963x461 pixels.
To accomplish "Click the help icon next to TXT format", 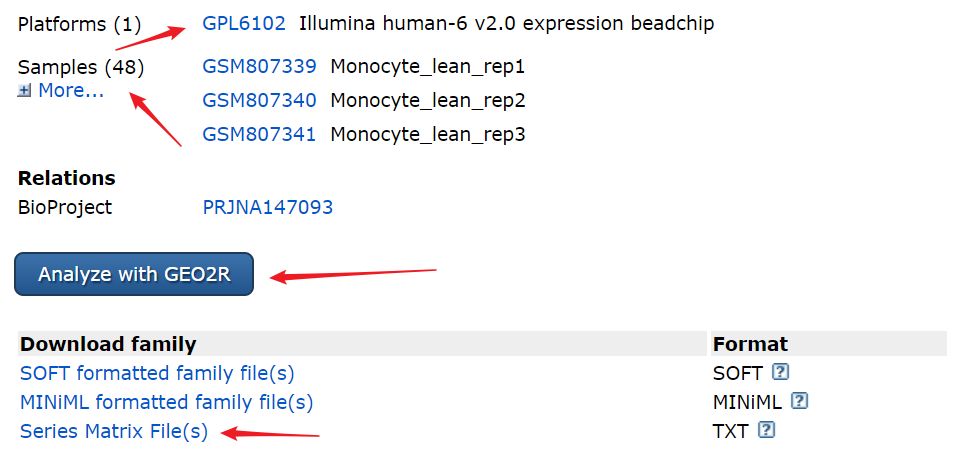I will tap(766, 430).
